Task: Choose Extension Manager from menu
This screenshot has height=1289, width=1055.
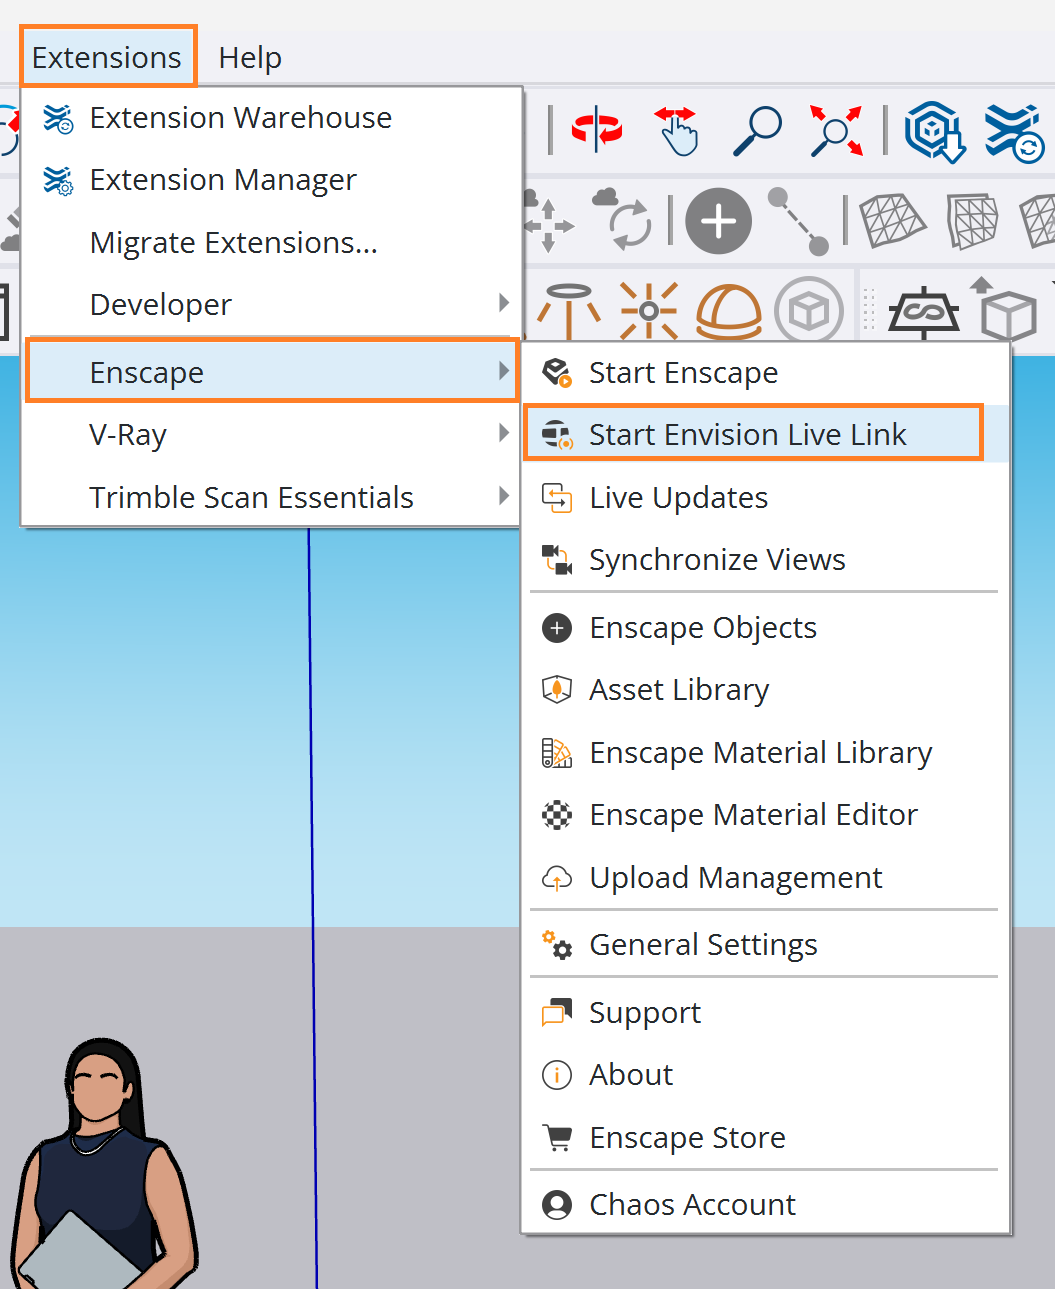Action: pyautogui.click(x=271, y=180)
